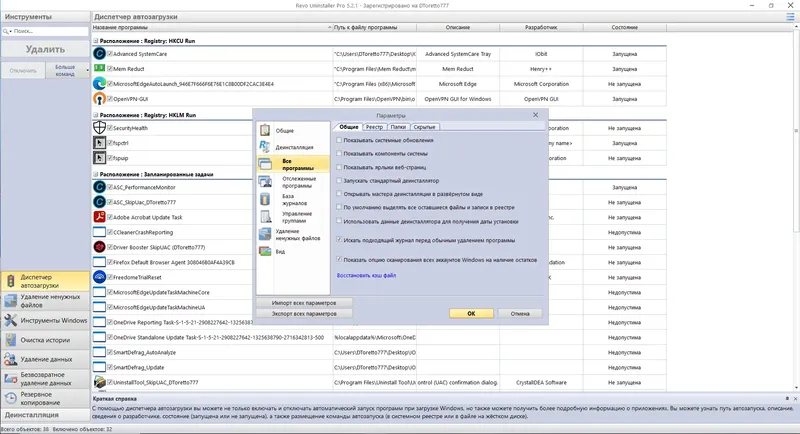Uncheck Искать подходящий журнал checkbox
This screenshot has width=800, height=434.
339,239
